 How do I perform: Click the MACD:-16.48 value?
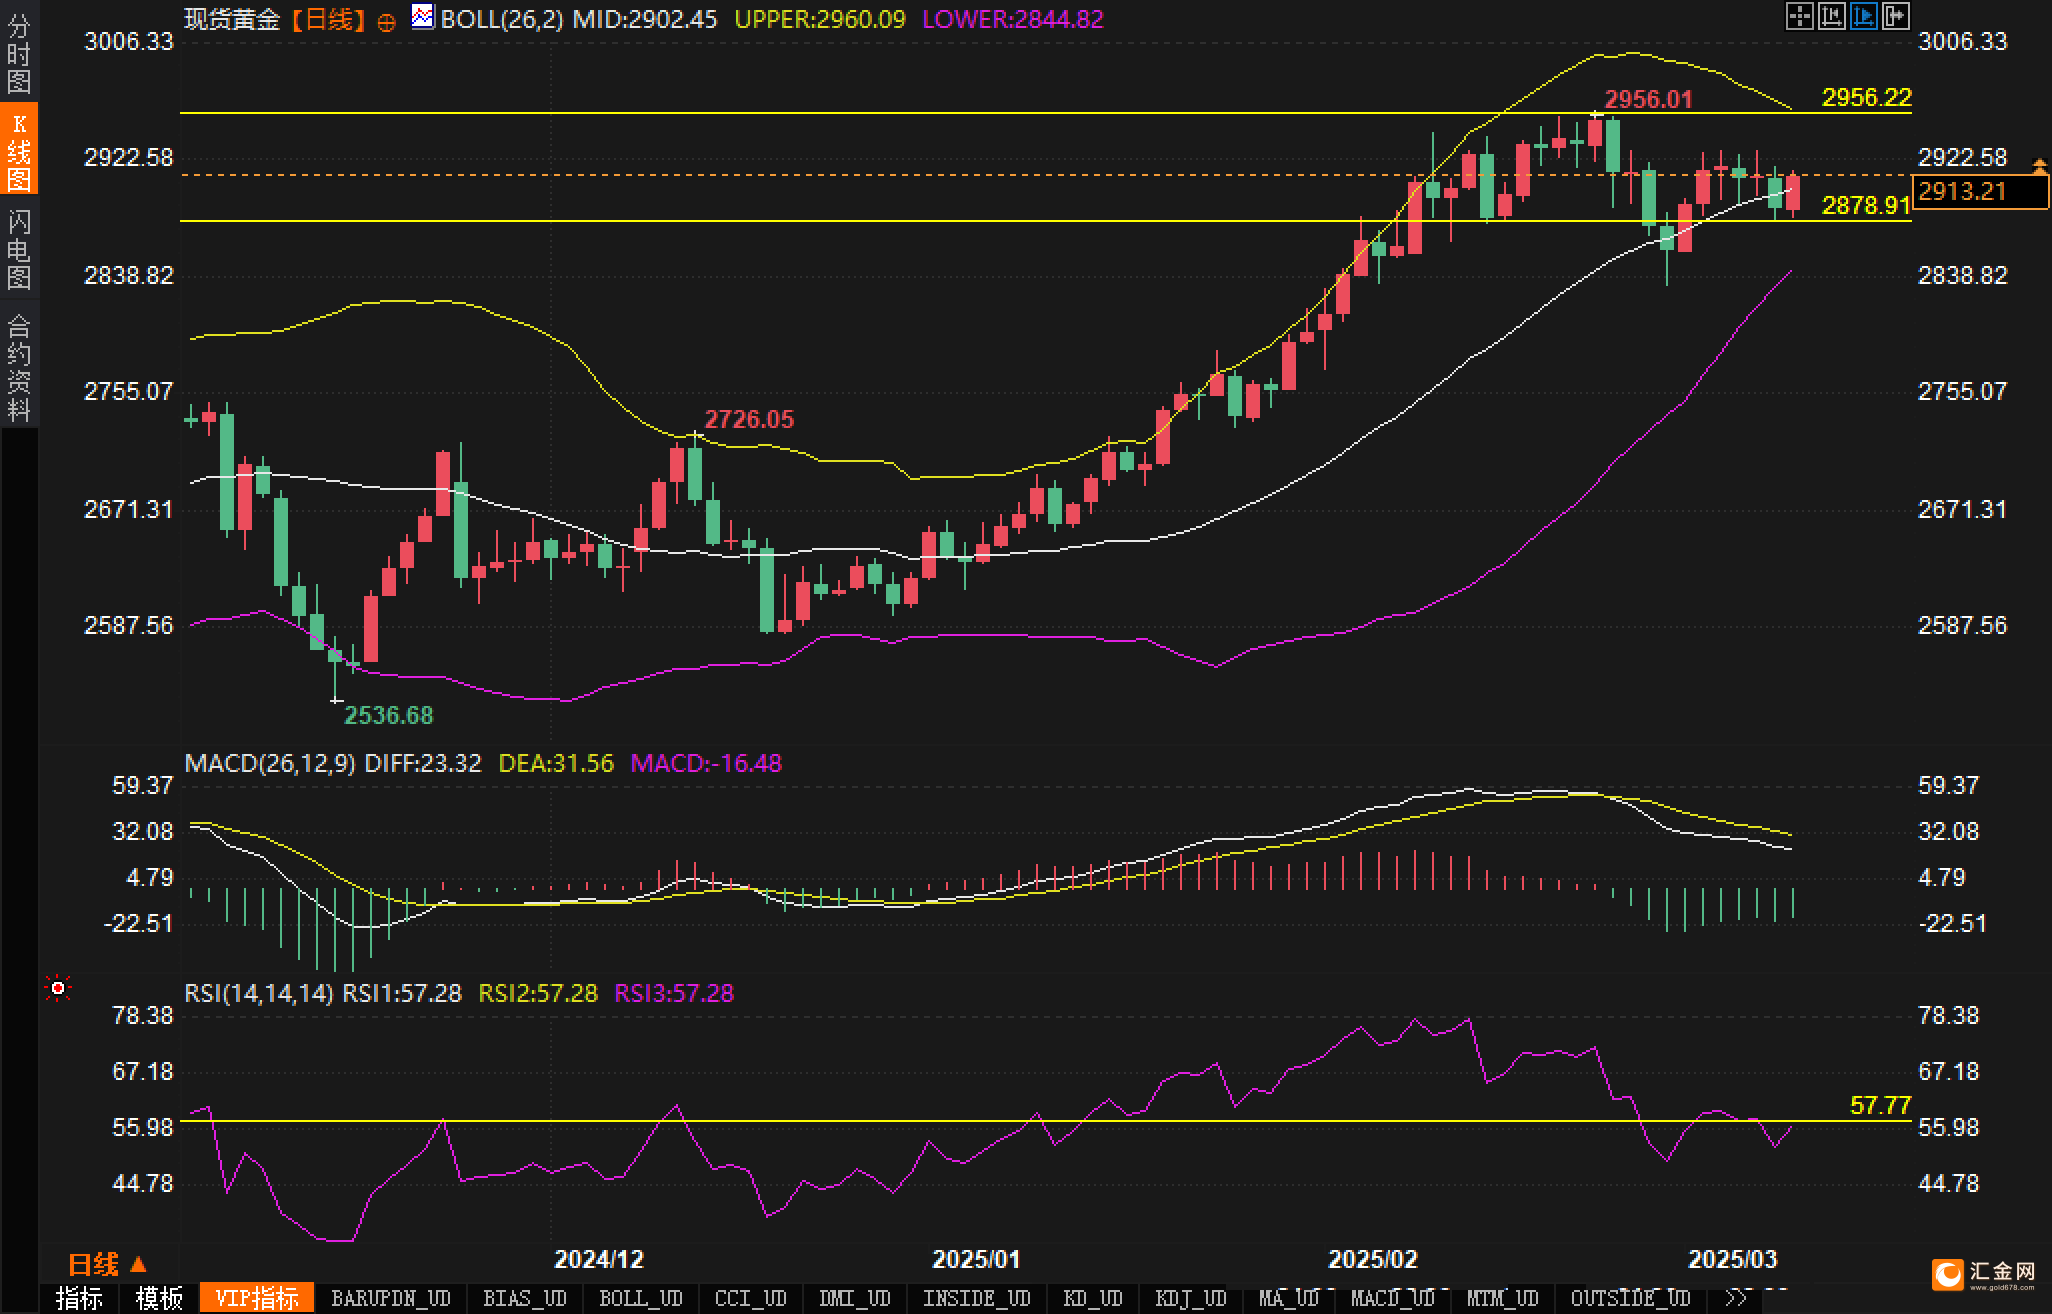(x=706, y=763)
